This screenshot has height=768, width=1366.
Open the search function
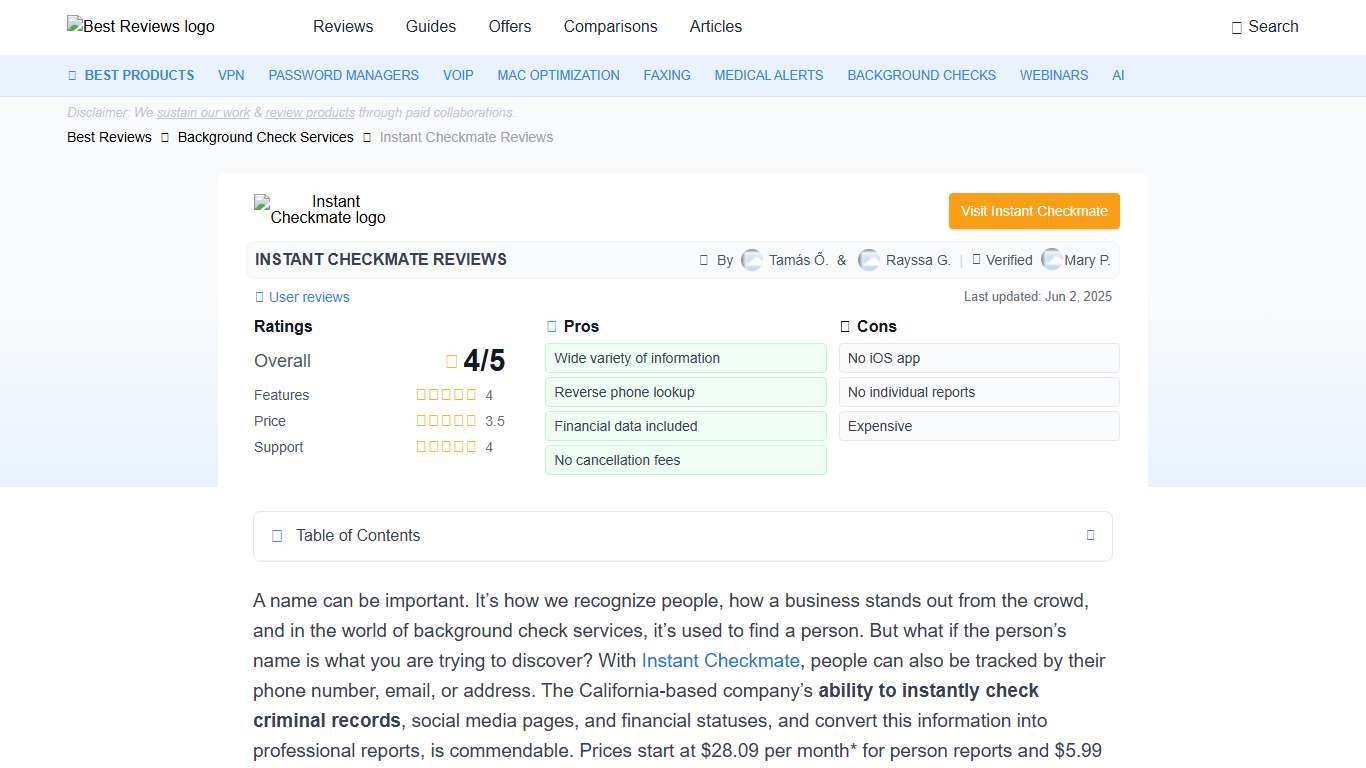tap(1265, 27)
